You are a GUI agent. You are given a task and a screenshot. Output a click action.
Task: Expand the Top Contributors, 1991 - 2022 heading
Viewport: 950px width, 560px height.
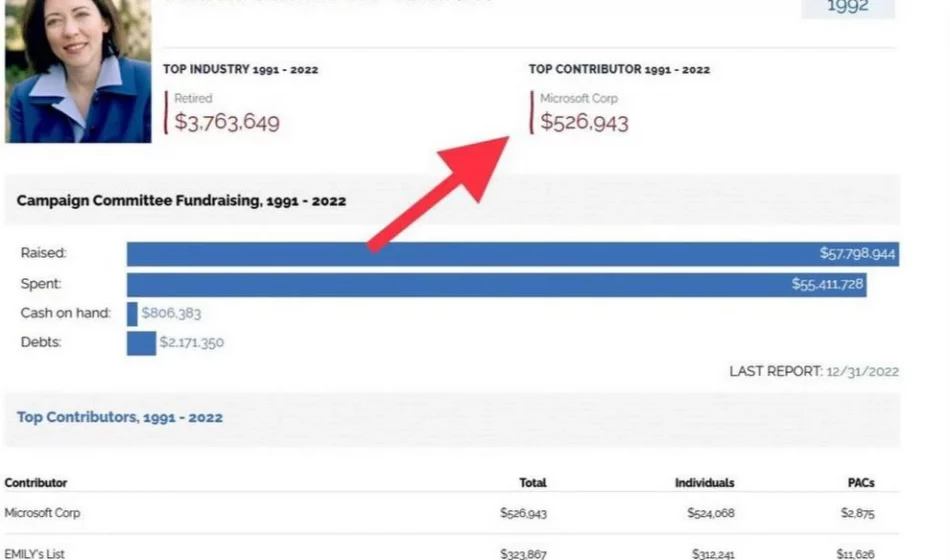pyautogui.click(x=120, y=417)
